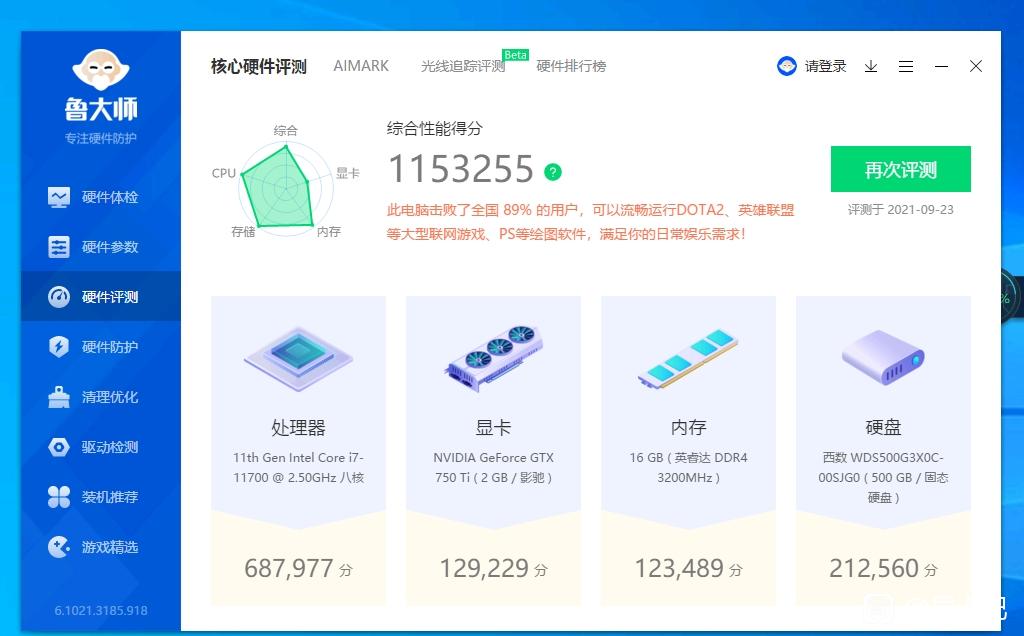
Task: Click 鲁大师 brand name text
Action: (101, 109)
